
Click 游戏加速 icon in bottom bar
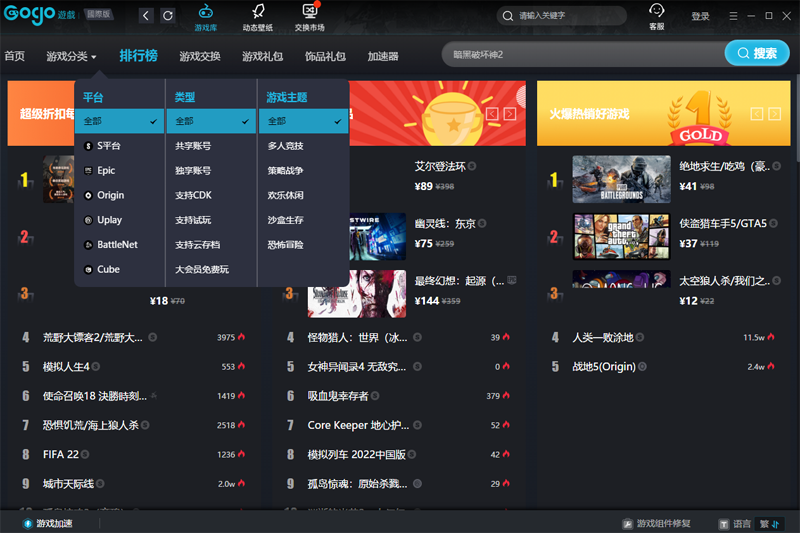click(x=28, y=523)
